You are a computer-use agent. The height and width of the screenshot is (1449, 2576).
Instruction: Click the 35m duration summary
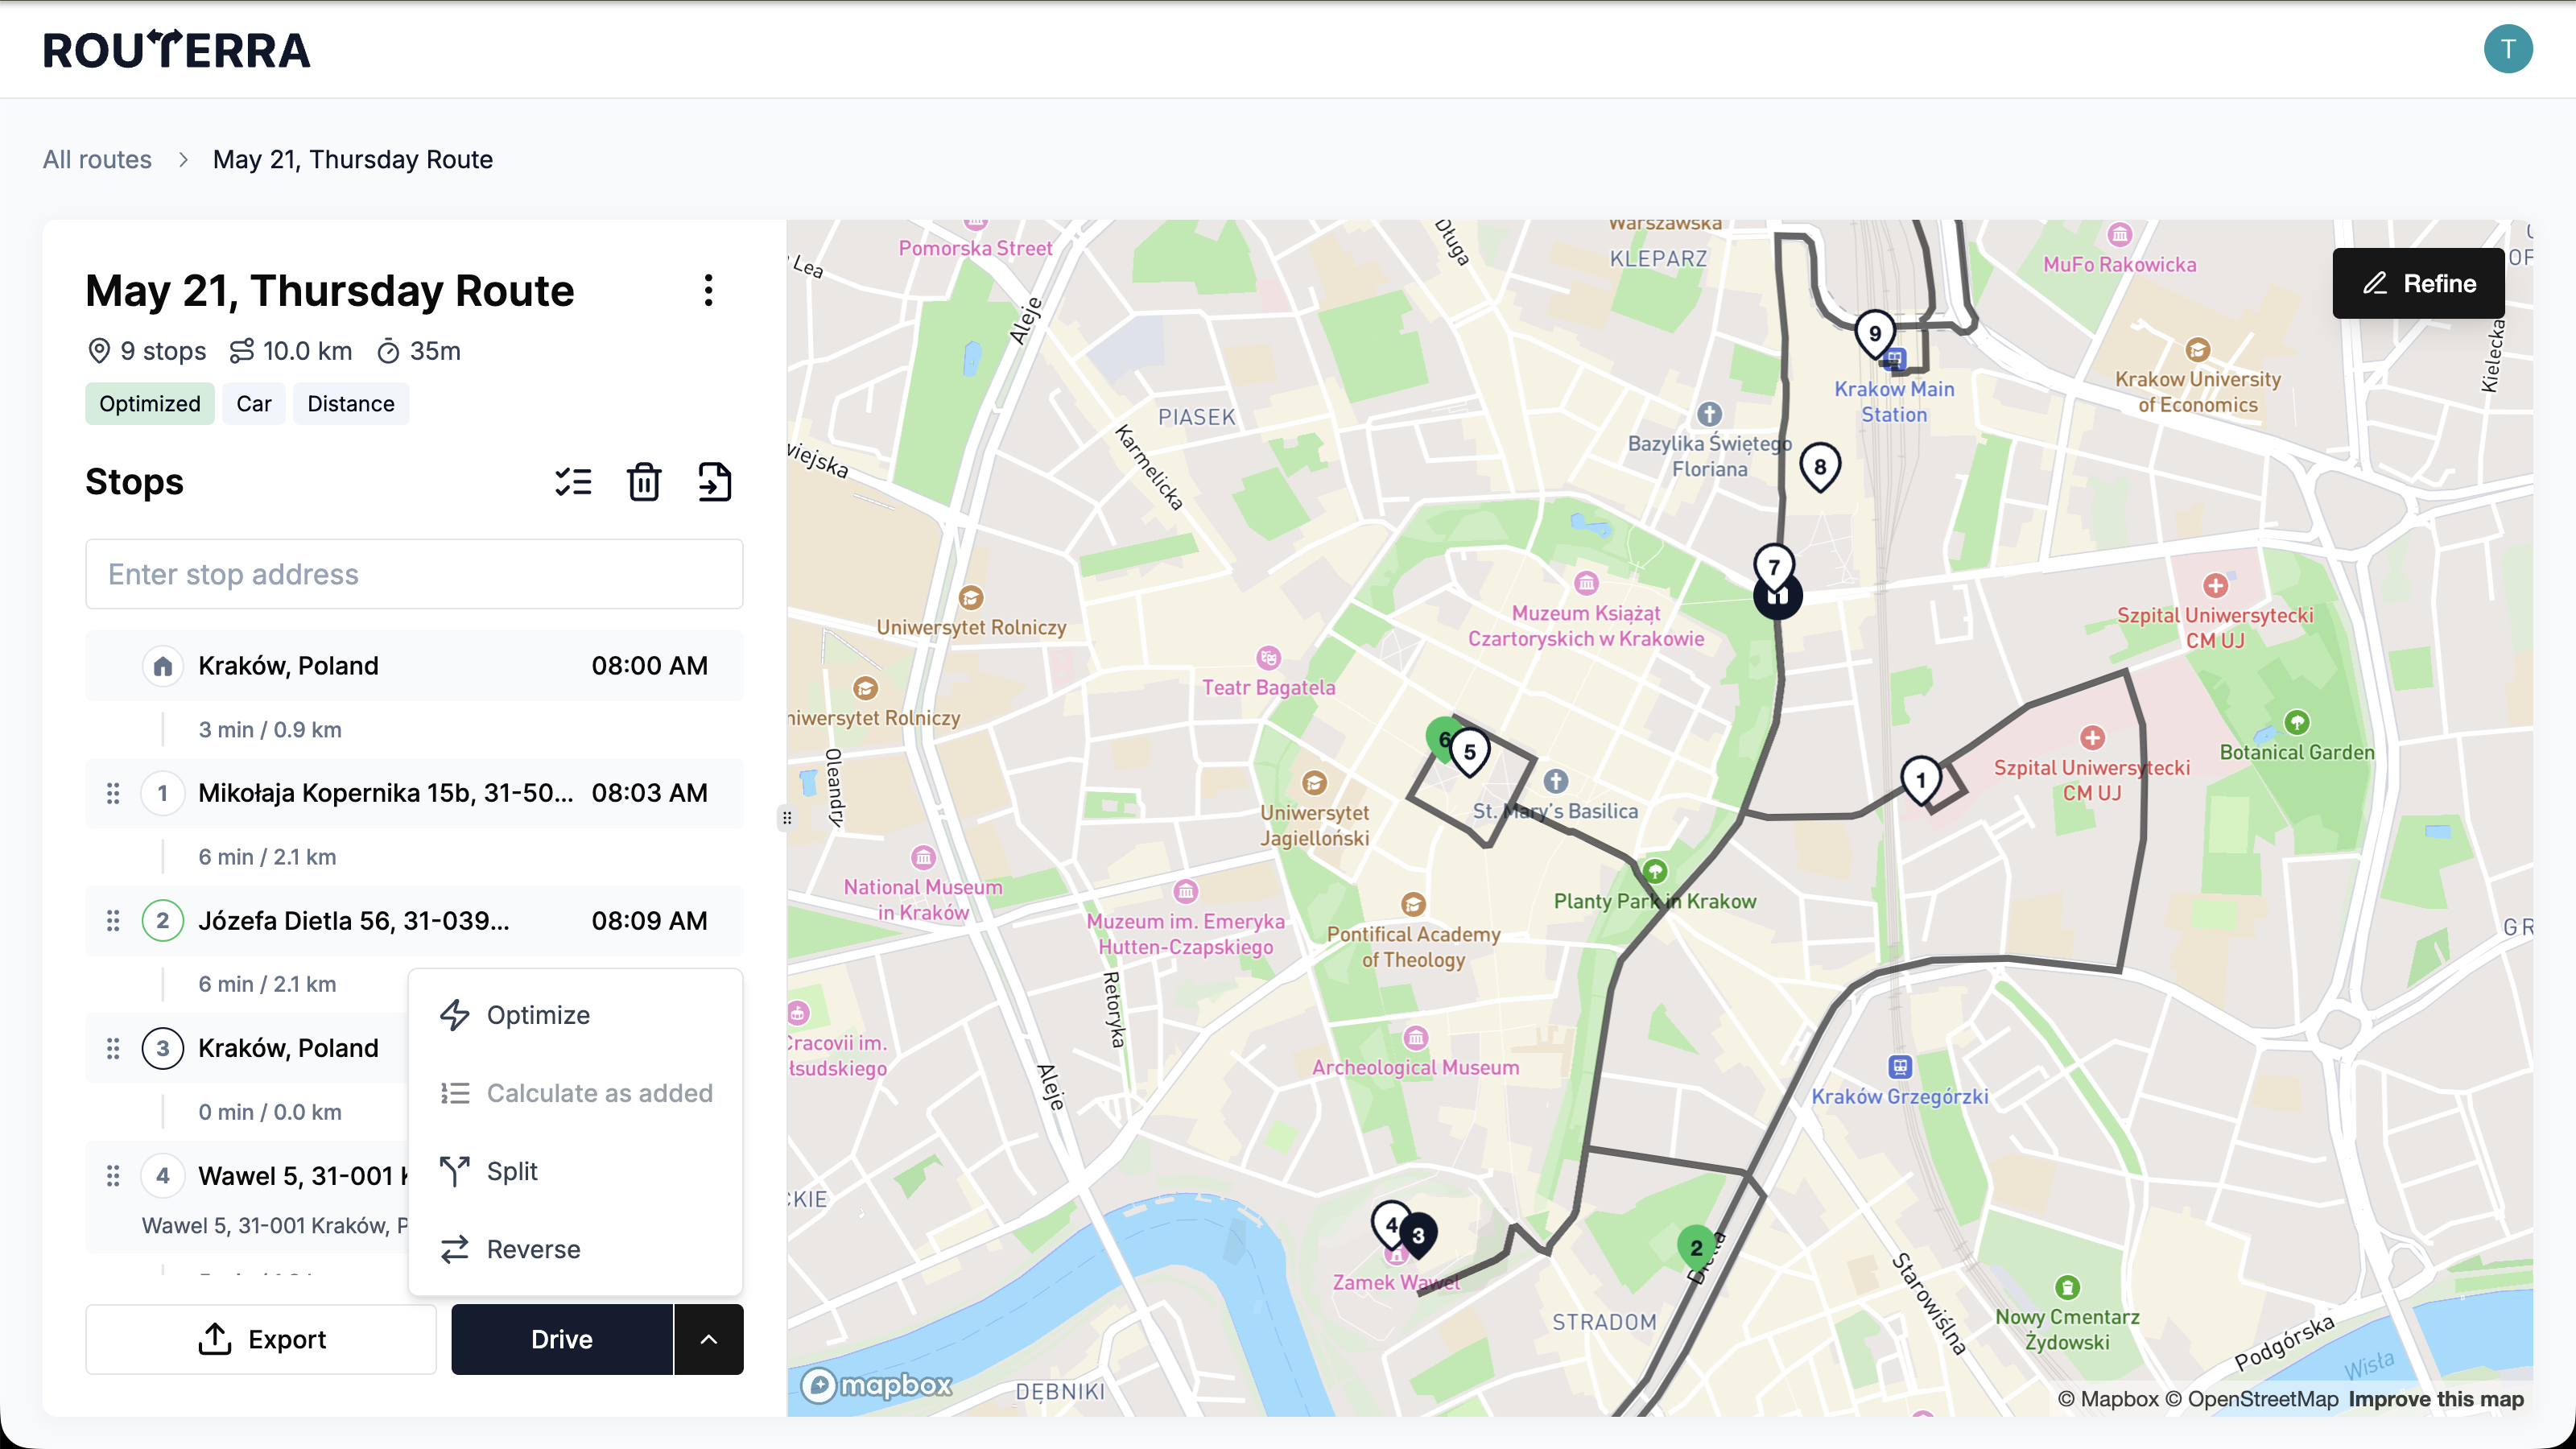[x=419, y=351]
